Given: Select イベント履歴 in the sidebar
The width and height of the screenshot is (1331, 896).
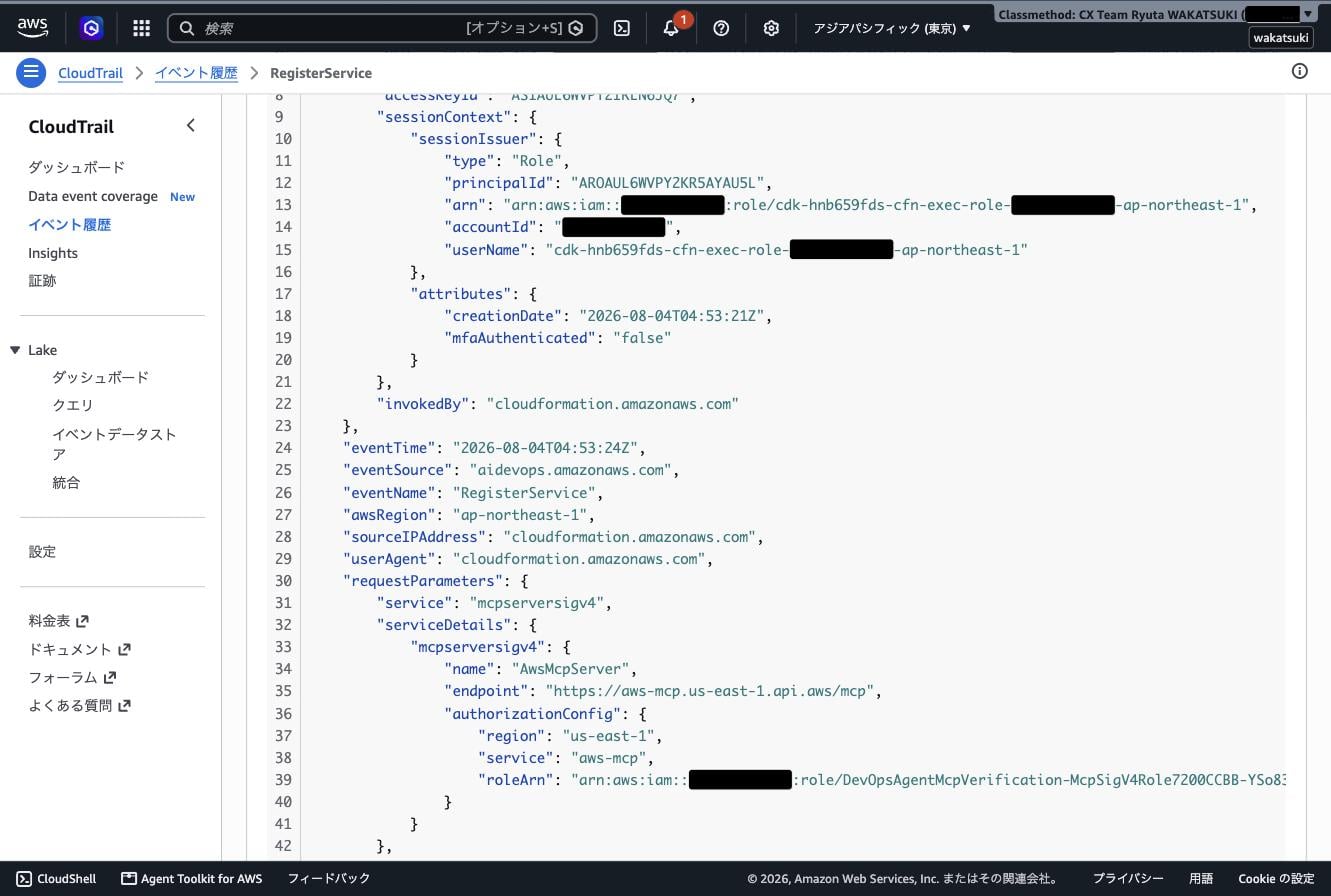Looking at the screenshot, I should click(70, 225).
